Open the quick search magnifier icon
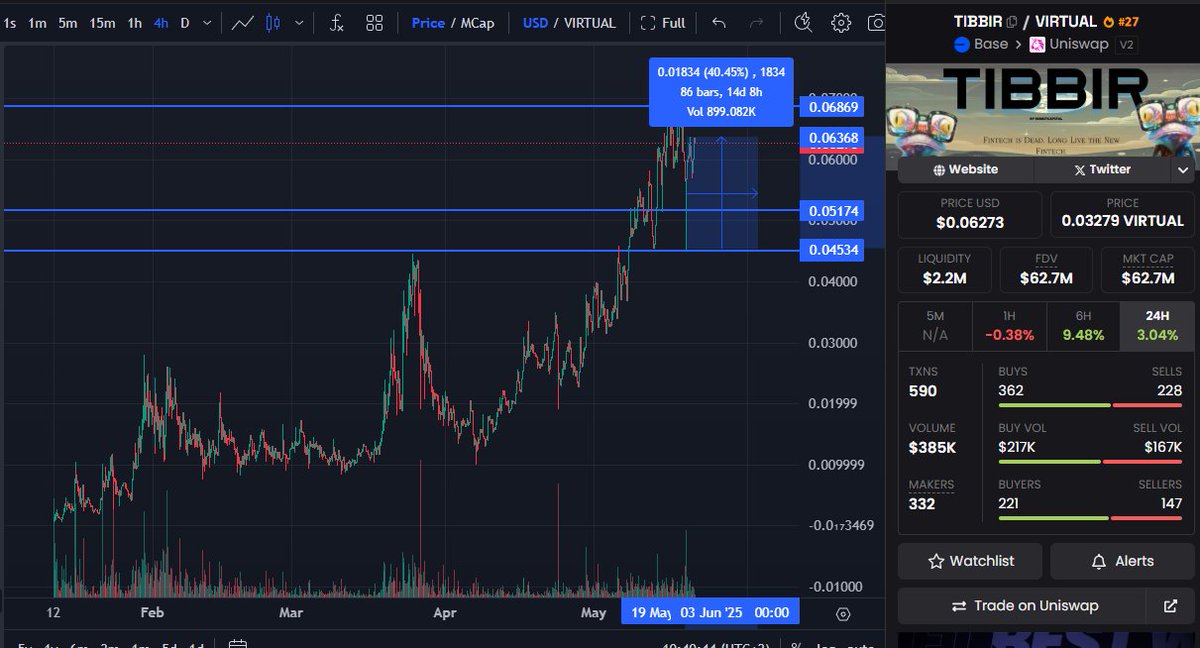 click(x=803, y=22)
